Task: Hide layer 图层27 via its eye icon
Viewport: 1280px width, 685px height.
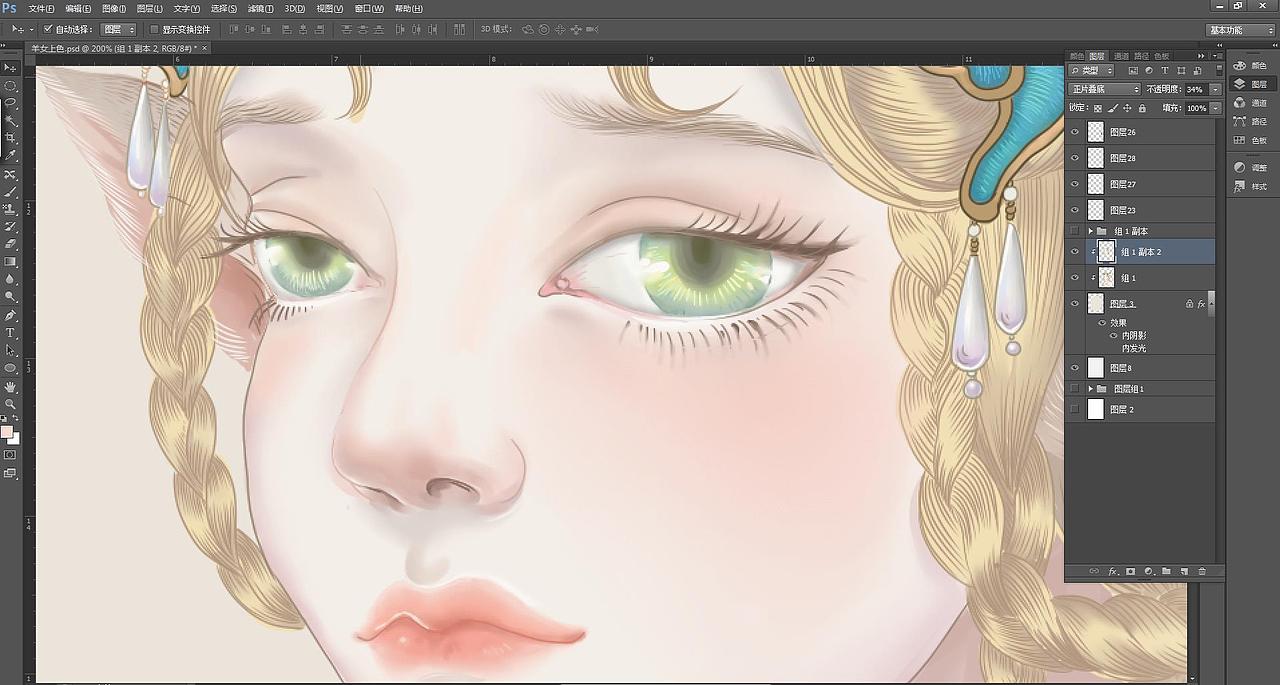Action: 1075,184
